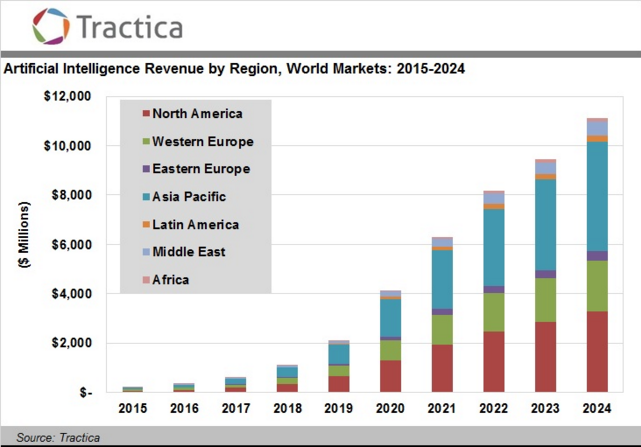Select the Western Europe green legend swatch
The width and height of the screenshot is (641, 447).
(146, 142)
